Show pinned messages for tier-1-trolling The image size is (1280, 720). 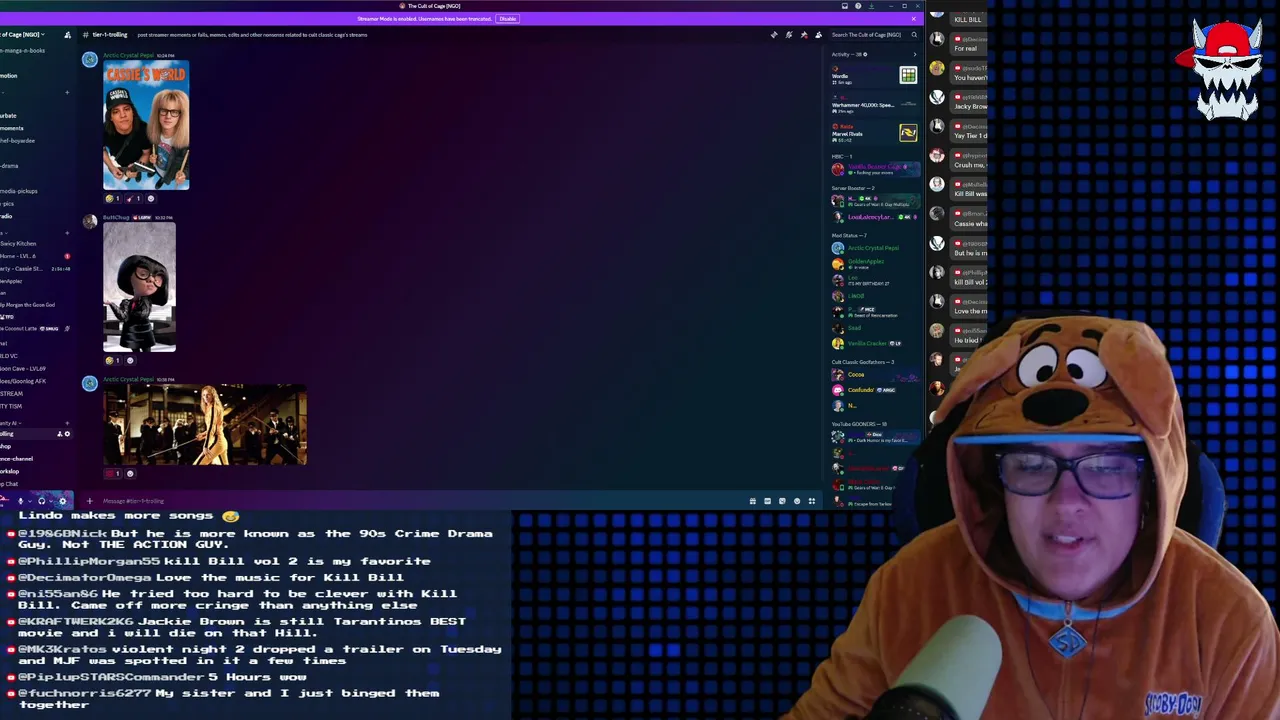[x=804, y=35]
